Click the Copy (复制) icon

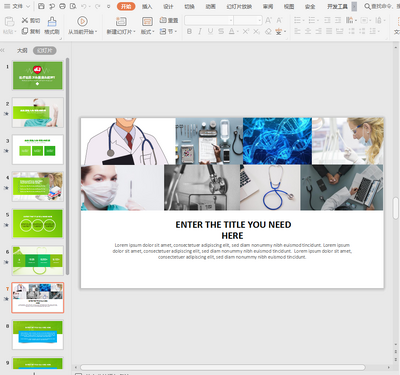coord(25,31)
